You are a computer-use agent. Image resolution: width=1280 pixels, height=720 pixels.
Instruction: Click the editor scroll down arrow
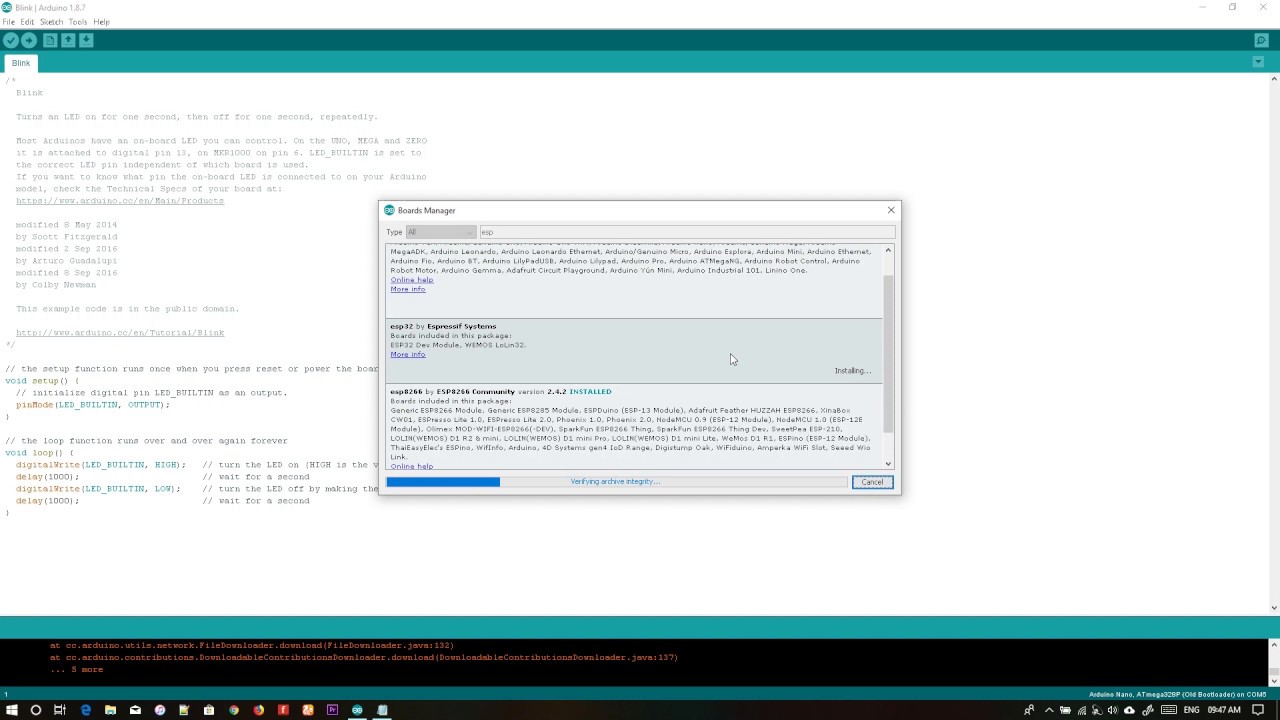pyautogui.click(x=1274, y=607)
